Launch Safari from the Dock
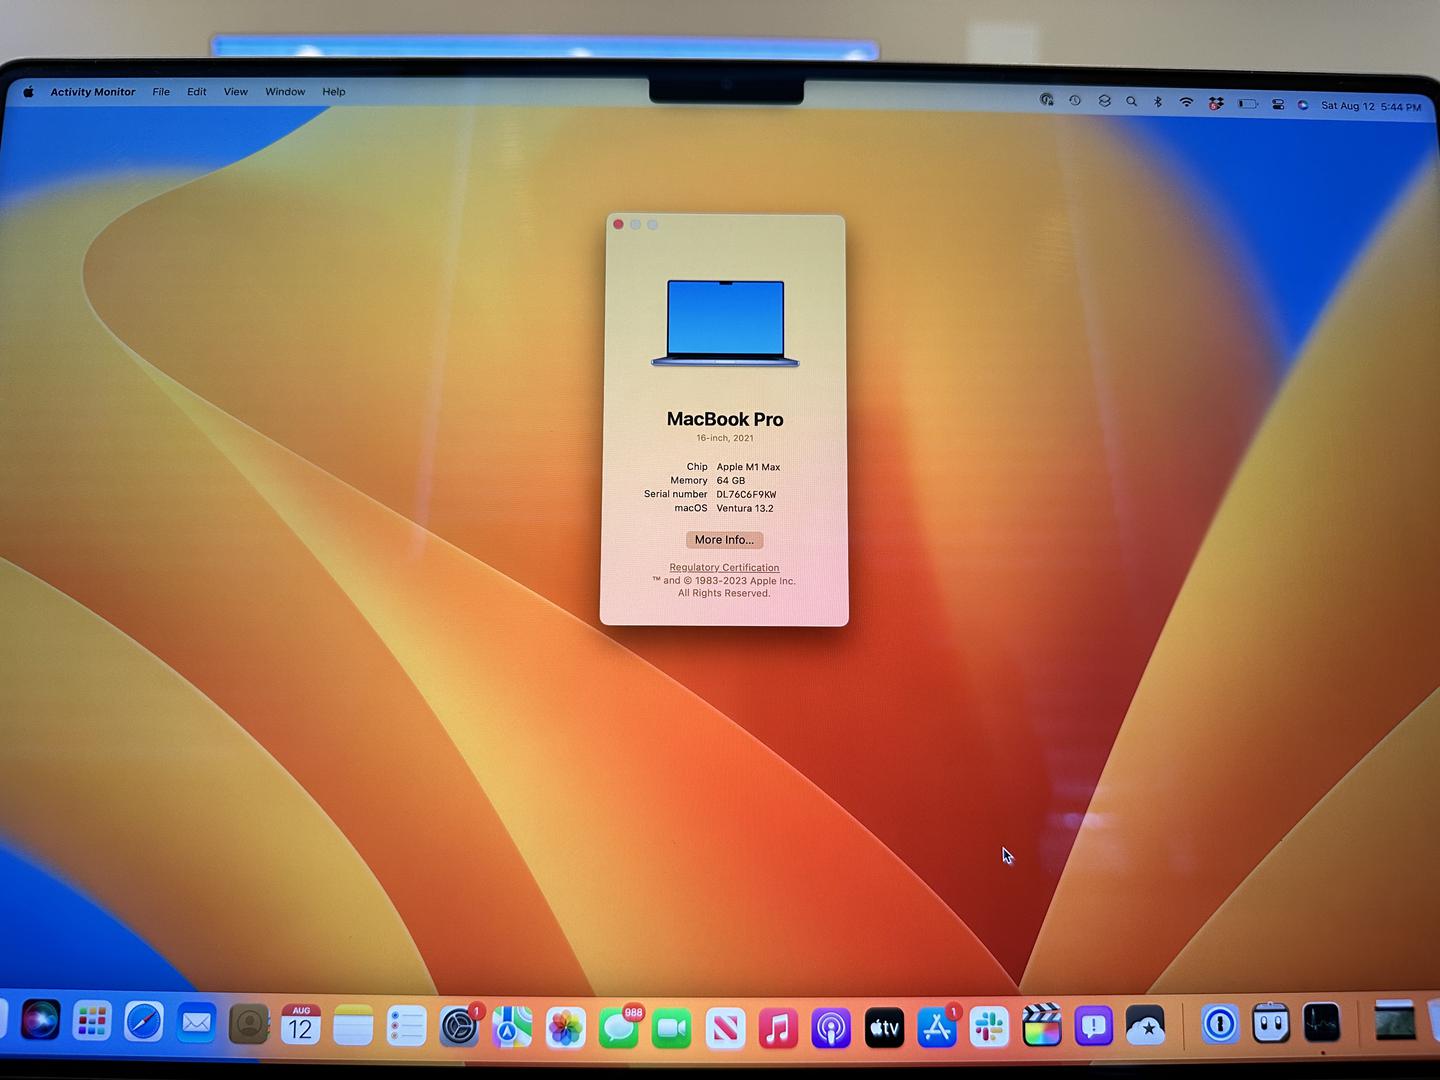The height and width of the screenshot is (1080, 1440). coord(144,1023)
